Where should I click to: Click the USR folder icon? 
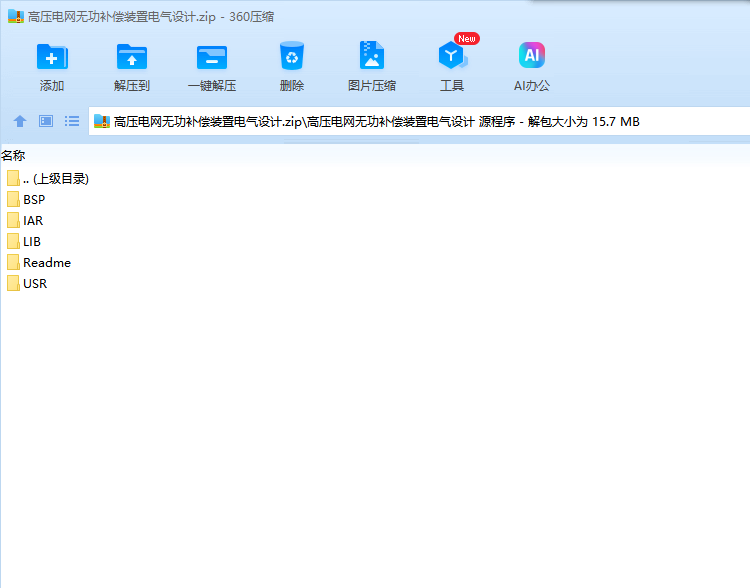pyautogui.click(x=13, y=284)
